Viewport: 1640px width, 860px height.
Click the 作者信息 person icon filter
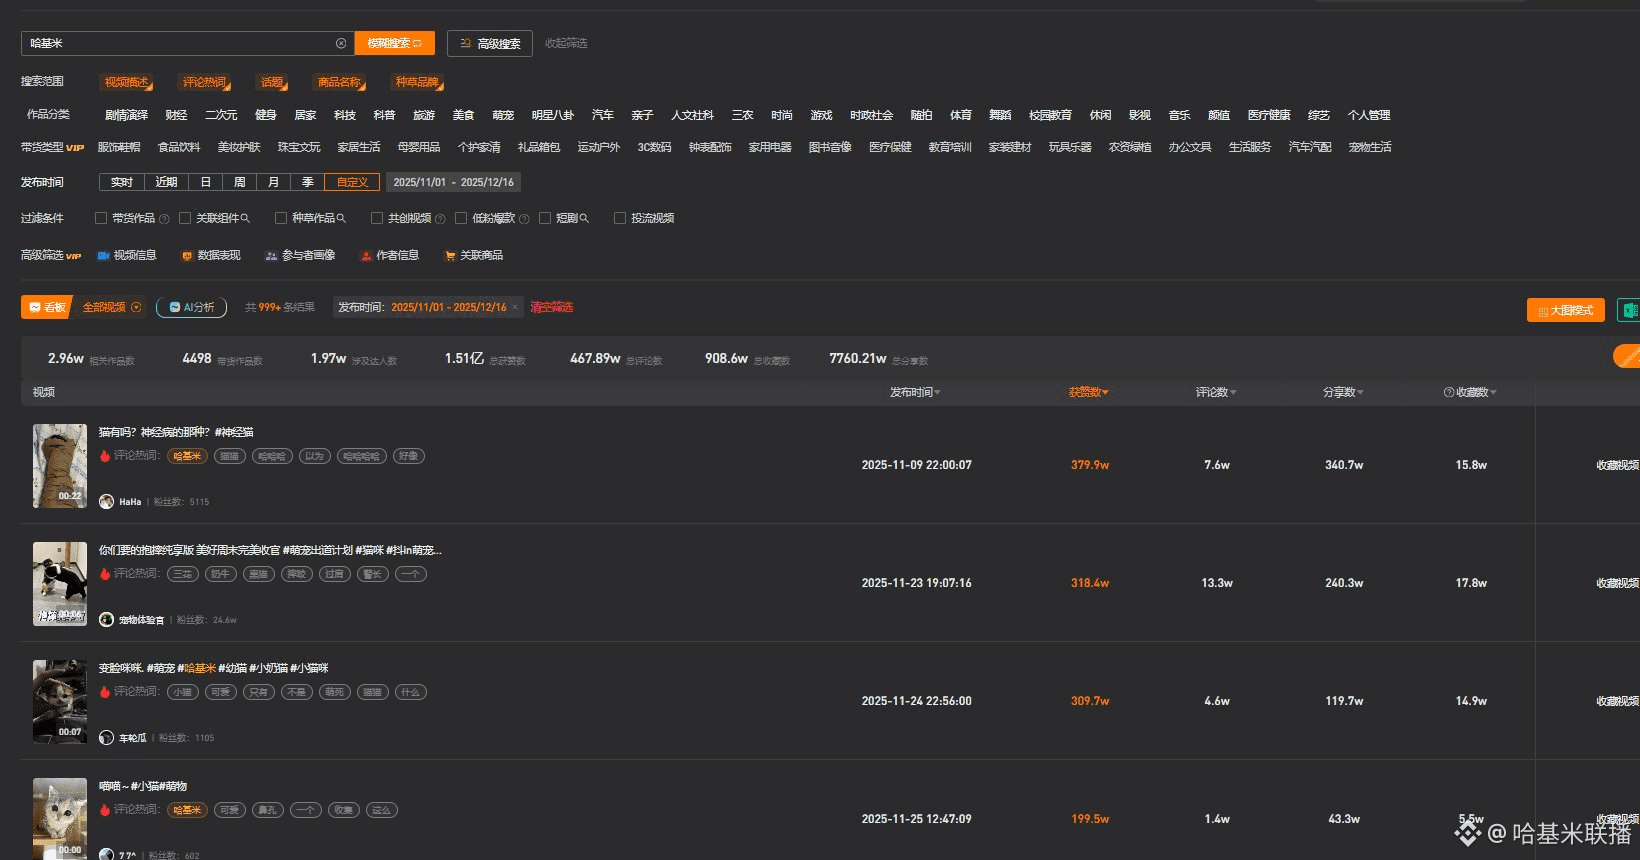366,256
